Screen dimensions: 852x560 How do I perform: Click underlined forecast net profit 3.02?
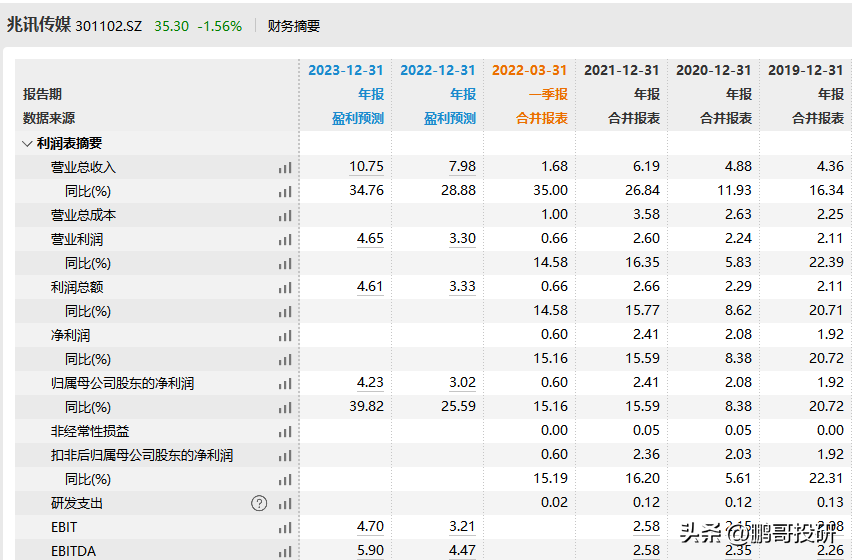[462, 382]
